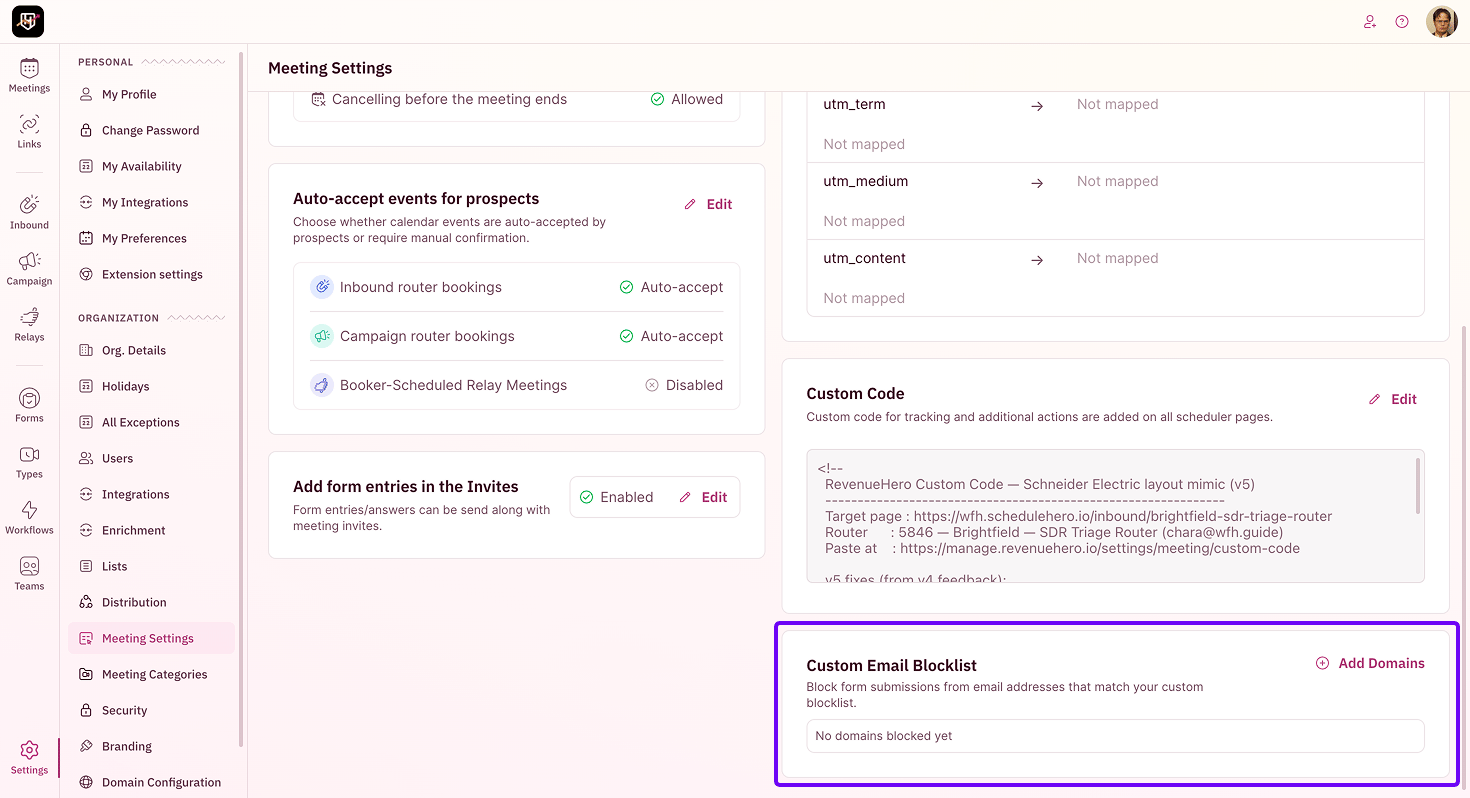Open Extension settings
This screenshot has width=1470, height=798.
point(151,274)
